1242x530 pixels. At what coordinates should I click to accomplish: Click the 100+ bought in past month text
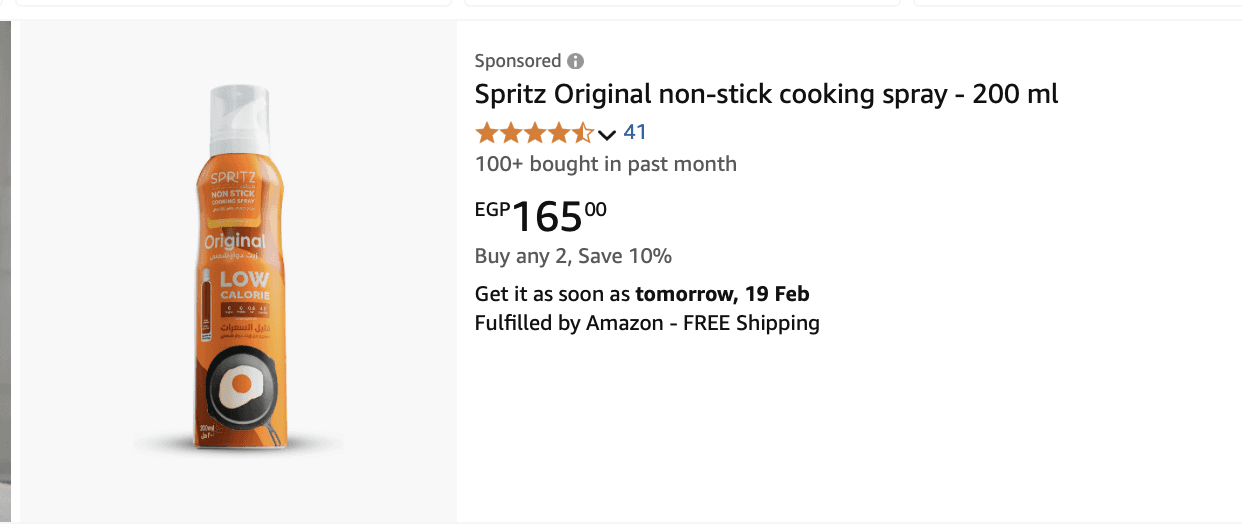click(606, 164)
